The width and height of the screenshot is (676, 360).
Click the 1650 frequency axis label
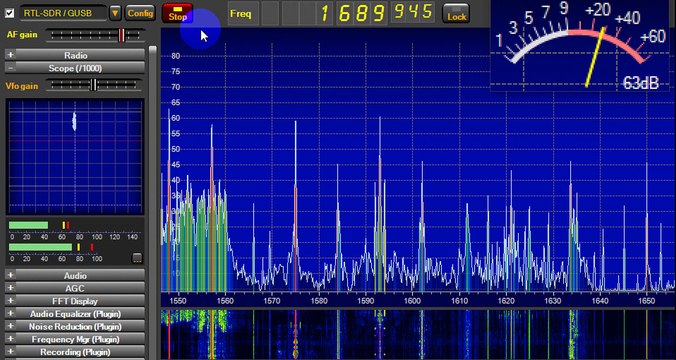click(x=647, y=301)
